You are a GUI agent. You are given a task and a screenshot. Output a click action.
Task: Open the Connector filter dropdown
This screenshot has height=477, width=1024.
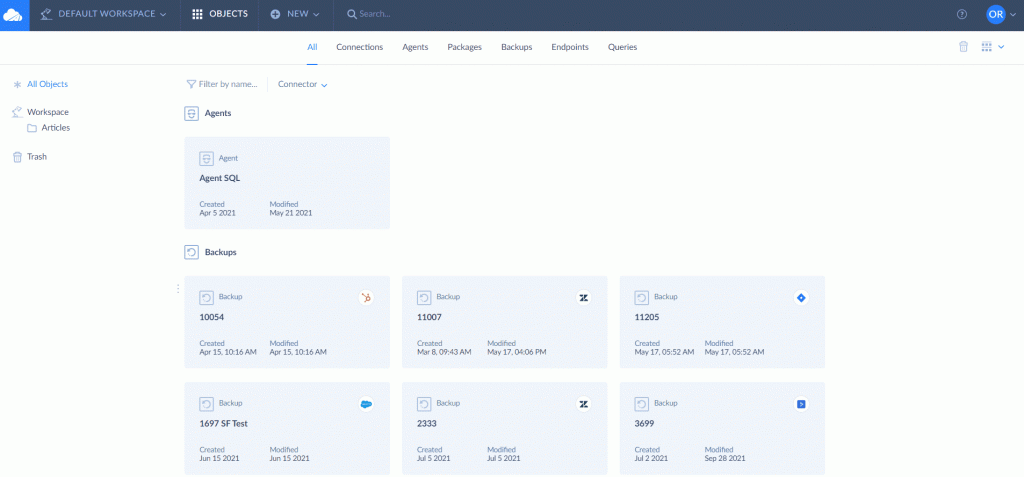pyautogui.click(x=302, y=85)
